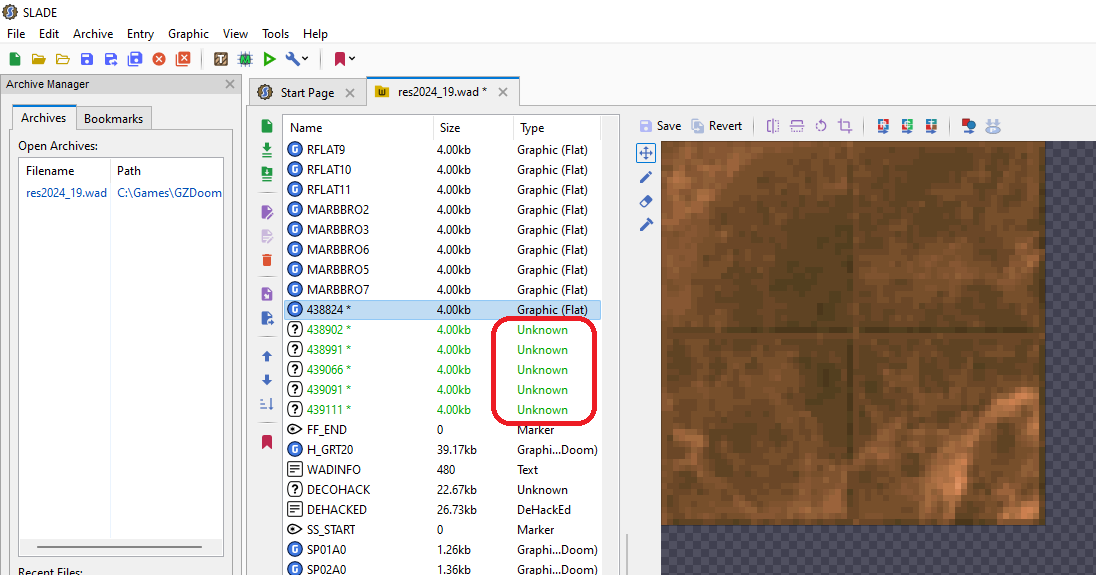Click the Sort entries icon
The image size is (1096, 575).
pyautogui.click(x=267, y=405)
